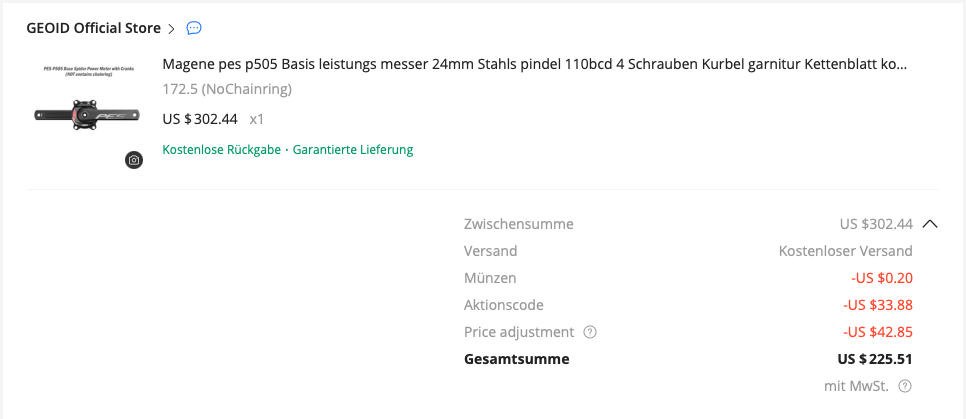Open the GEOID Official Store page
Image resolution: width=966 pixels, height=419 pixels.
pos(95,28)
